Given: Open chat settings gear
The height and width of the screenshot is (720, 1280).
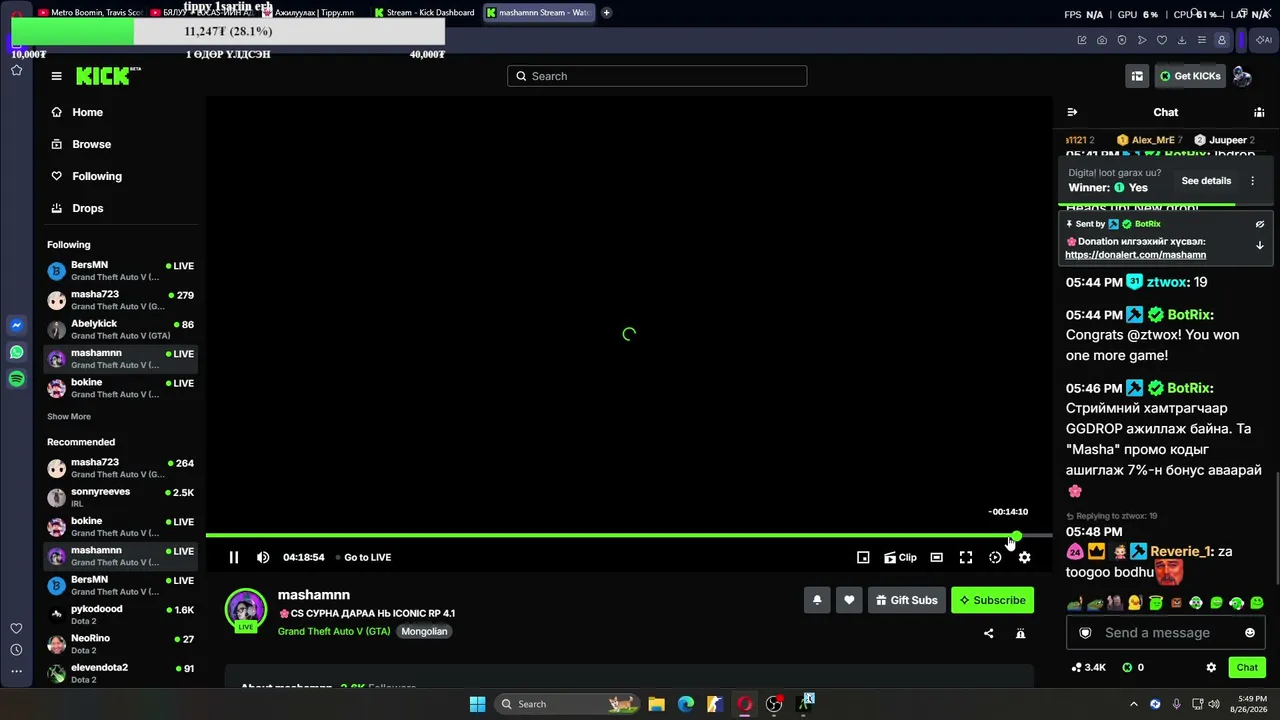Looking at the screenshot, I should pyautogui.click(x=1211, y=667).
